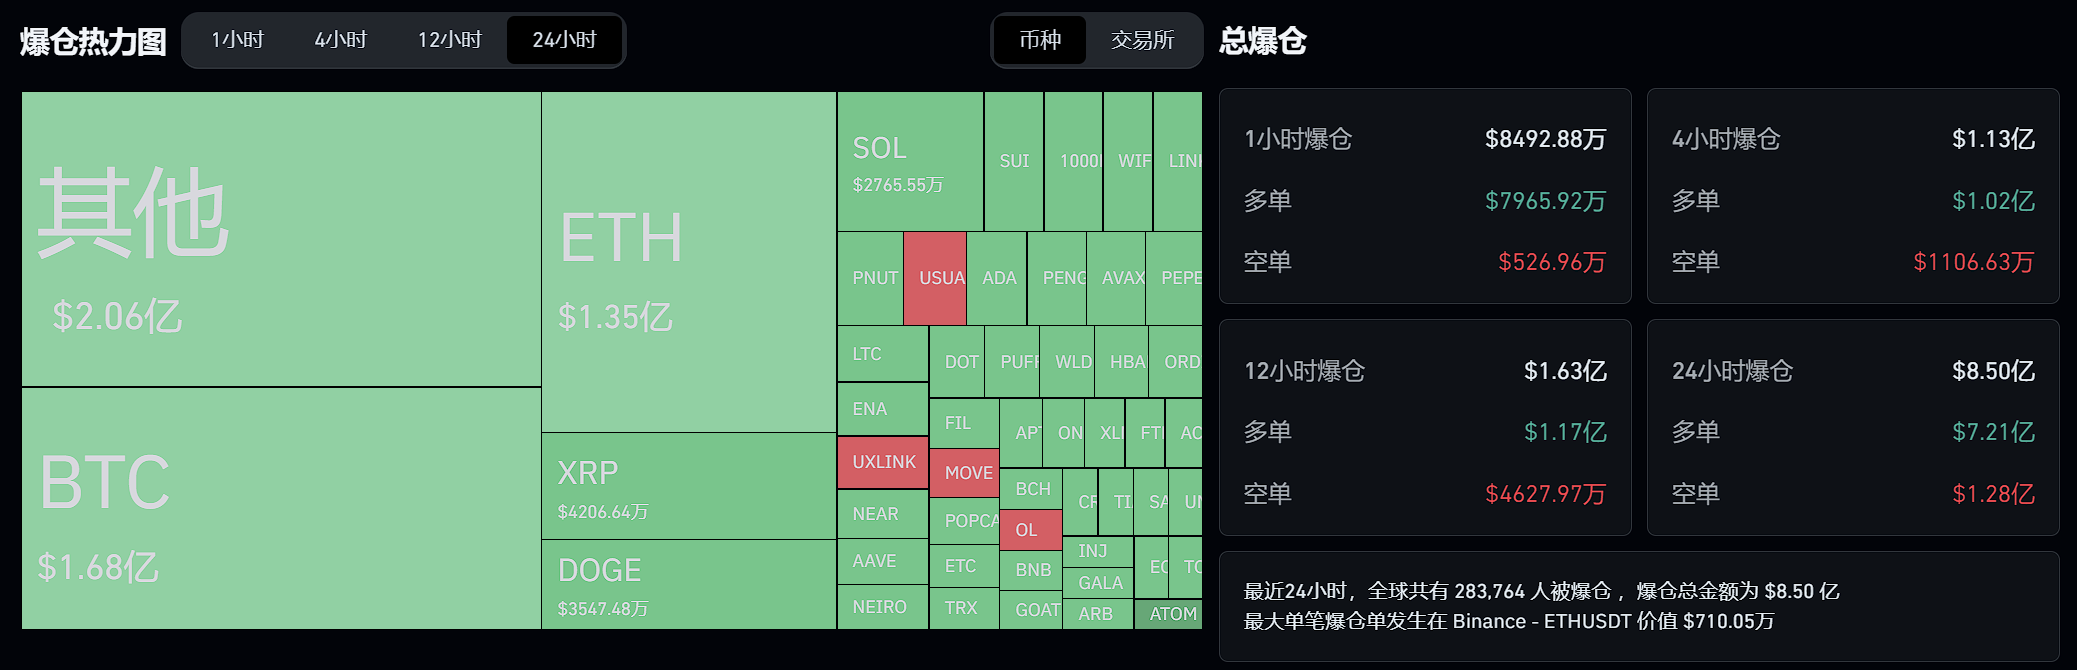Click the DOGE heatmap tile

click(x=689, y=585)
